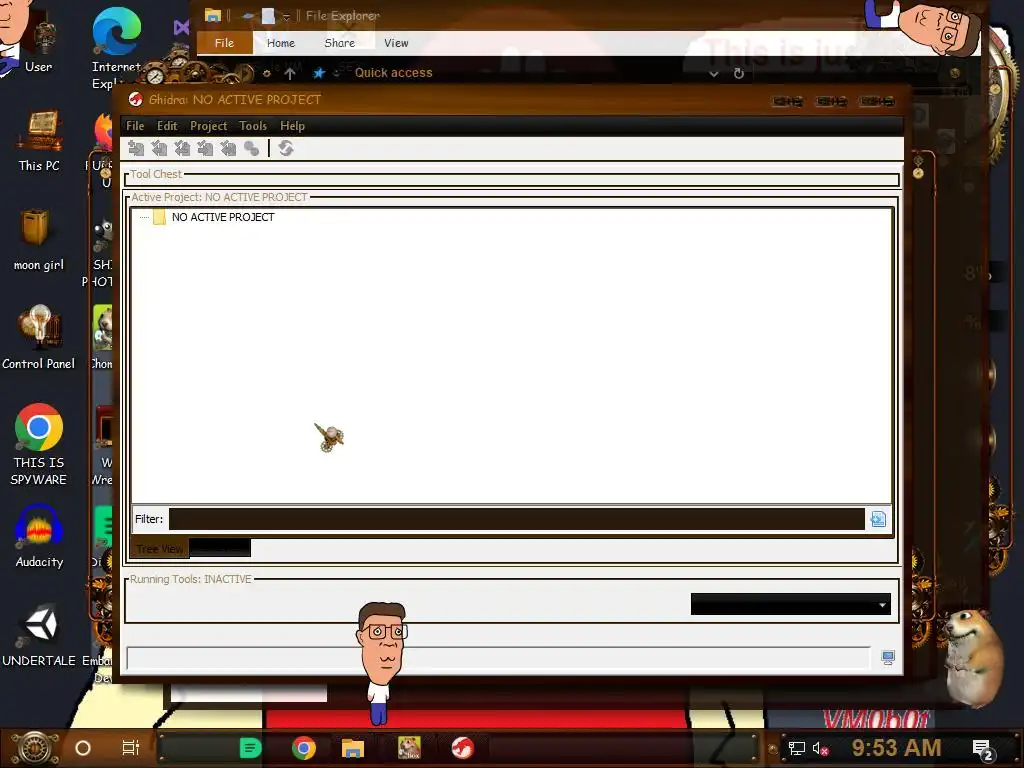Select the UNDERTALE desktop icon
Viewport: 1024px width, 768px height.
39,635
